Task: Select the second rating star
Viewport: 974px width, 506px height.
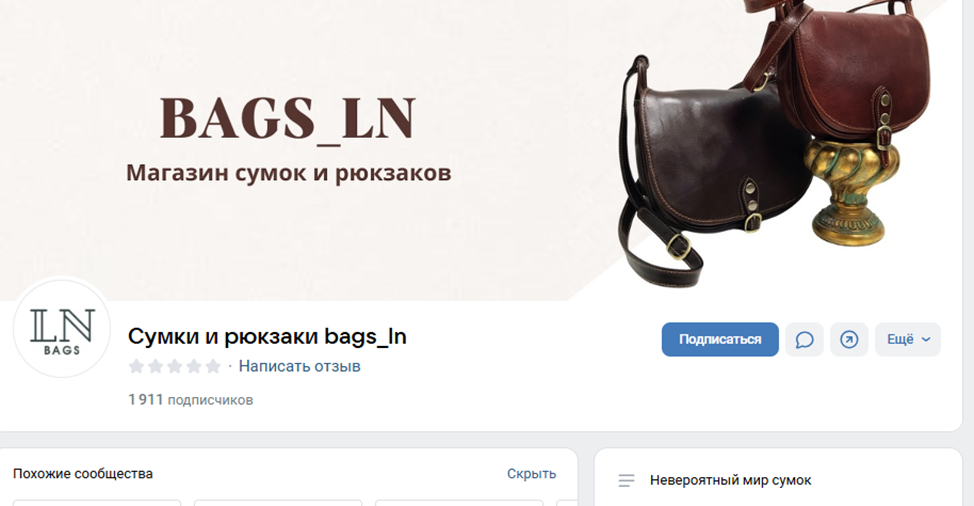Action: coord(155,366)
